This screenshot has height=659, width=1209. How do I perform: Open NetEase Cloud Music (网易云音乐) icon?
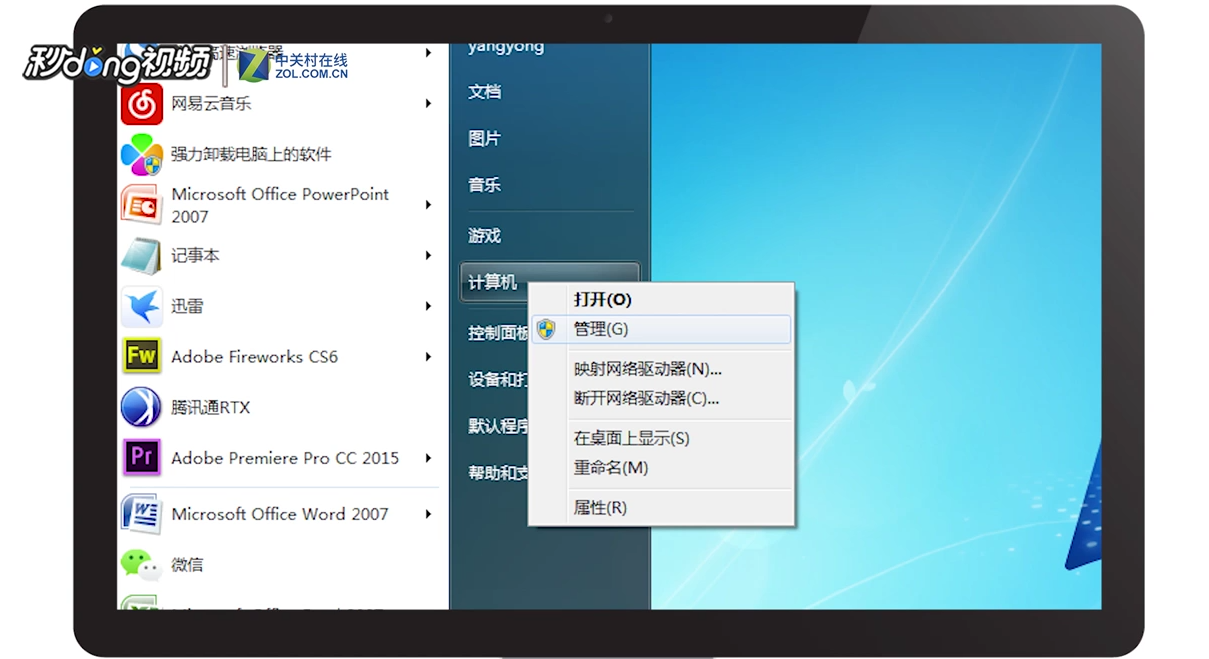[142, 103]
